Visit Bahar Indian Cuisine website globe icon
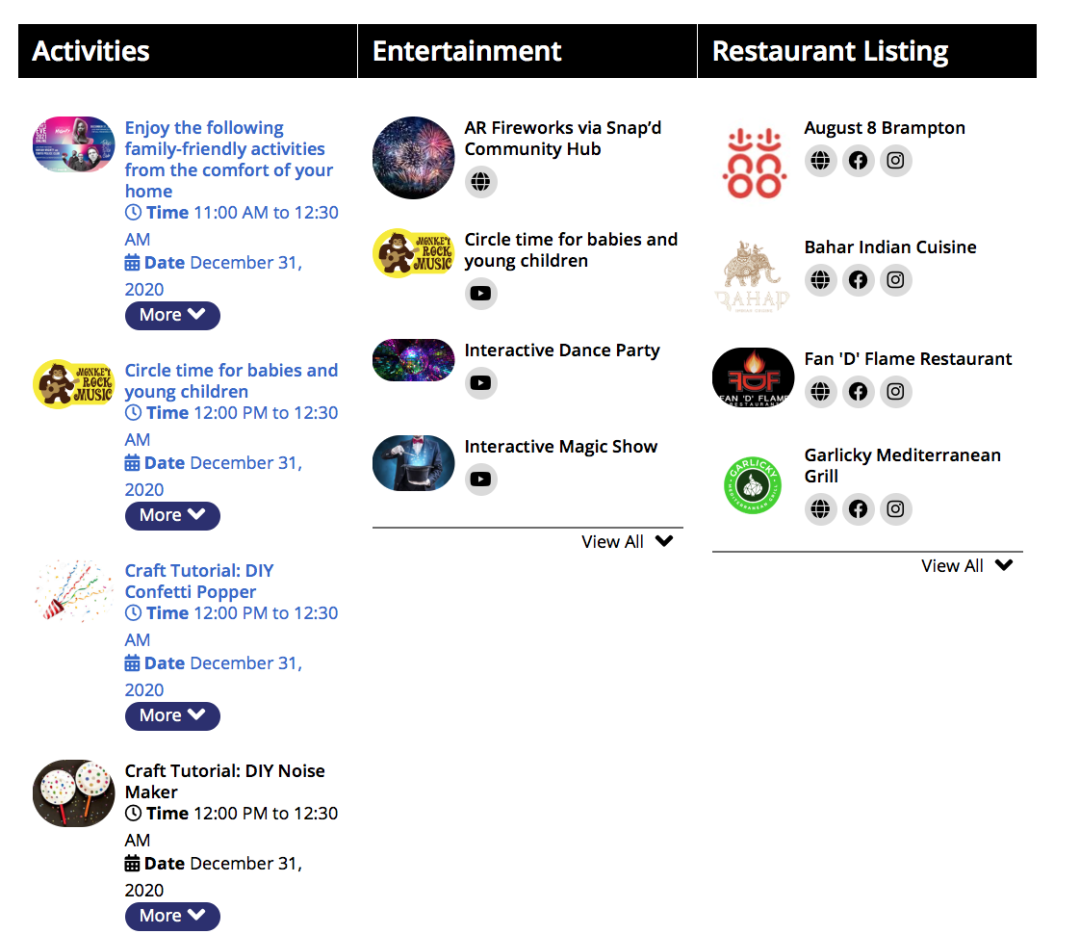The image size is (1080, 934). pyautogui.click(x=820, y=280)
